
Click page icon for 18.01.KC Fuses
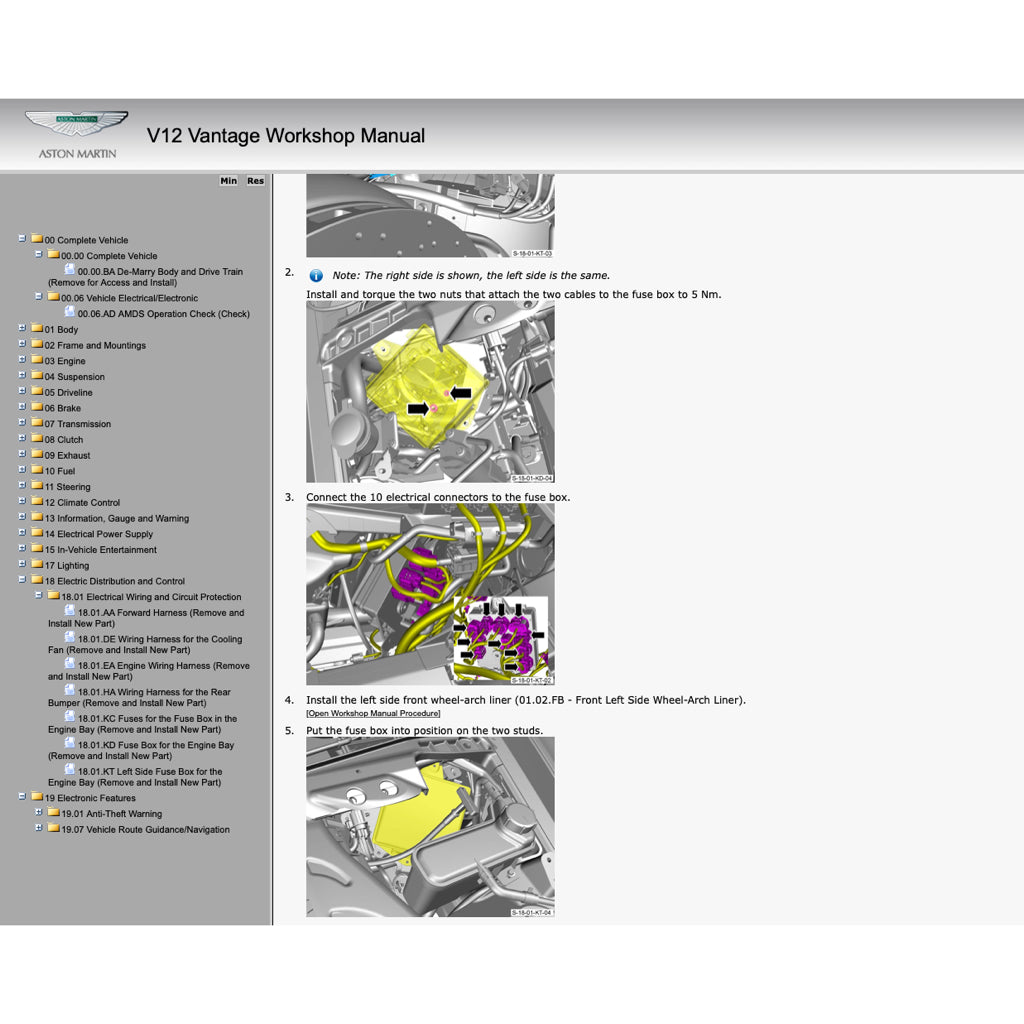(70, 717)
